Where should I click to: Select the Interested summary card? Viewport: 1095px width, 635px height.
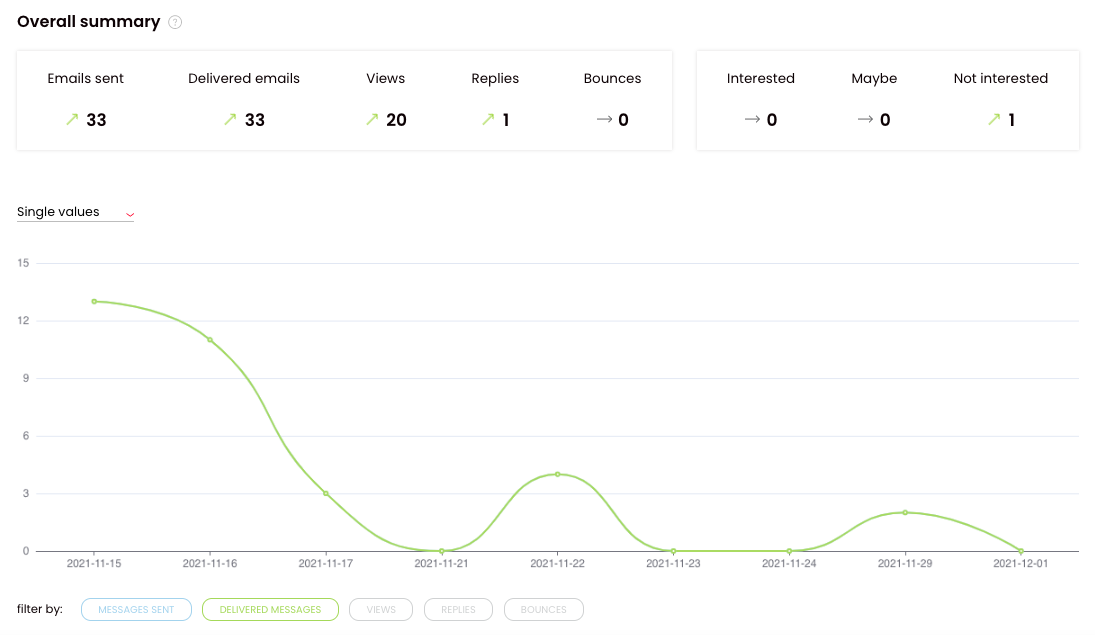[761, 100]
